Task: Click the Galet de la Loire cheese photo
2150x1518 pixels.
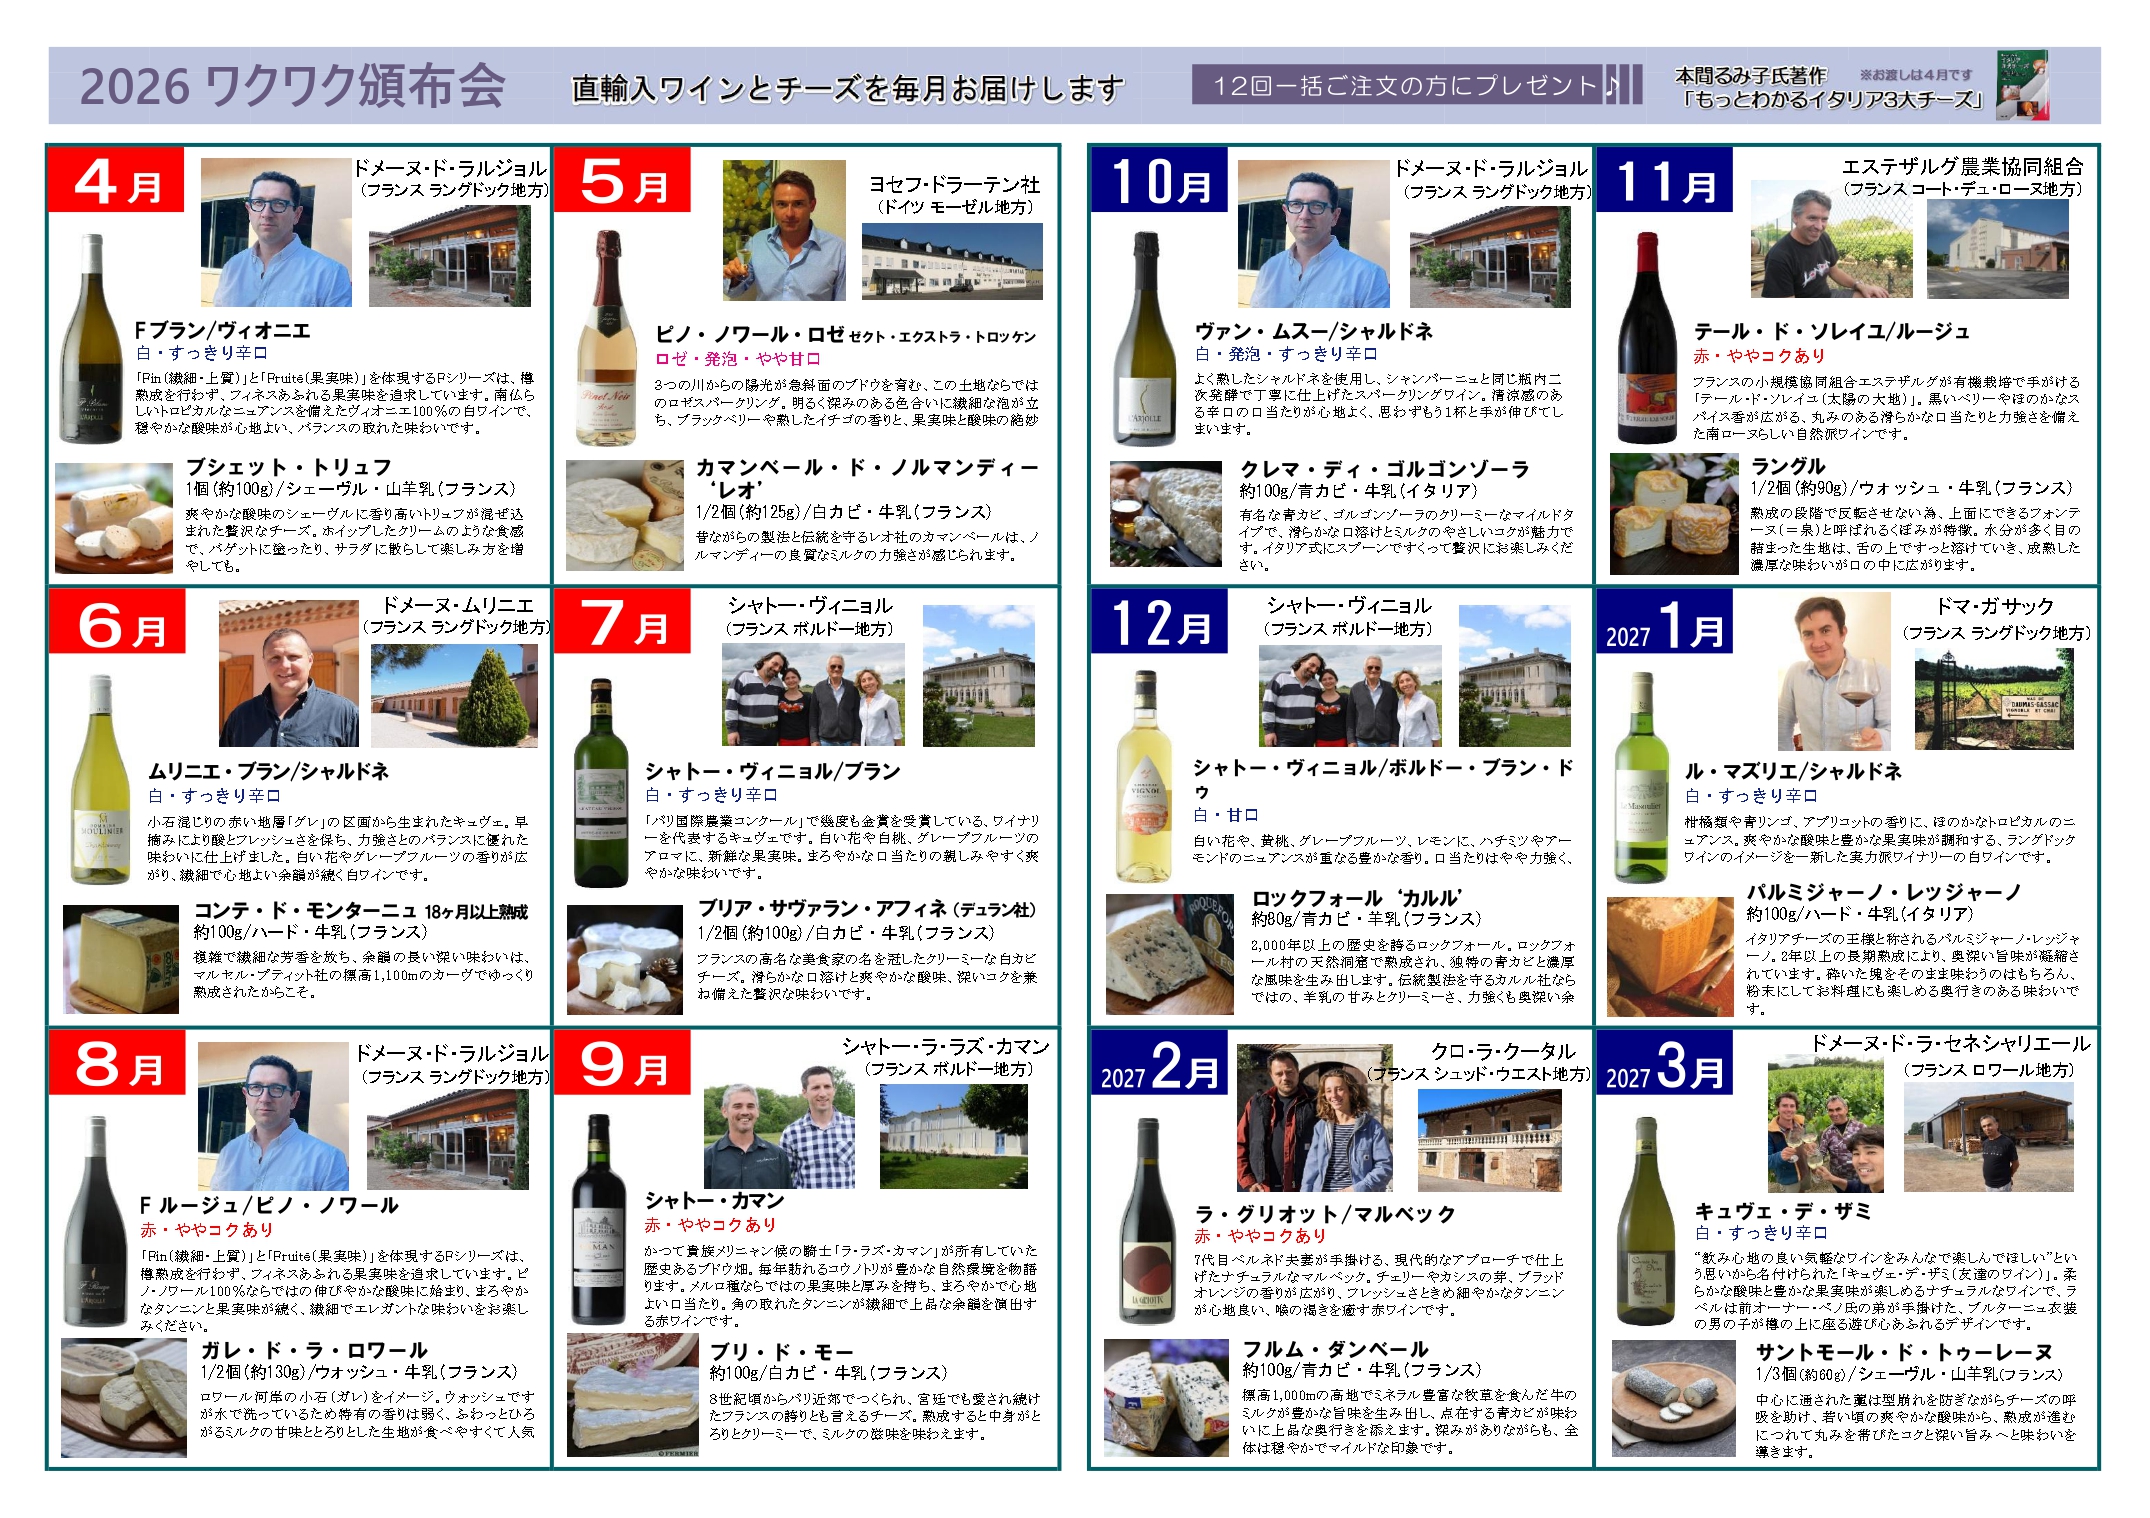Action: point(123,1397)
